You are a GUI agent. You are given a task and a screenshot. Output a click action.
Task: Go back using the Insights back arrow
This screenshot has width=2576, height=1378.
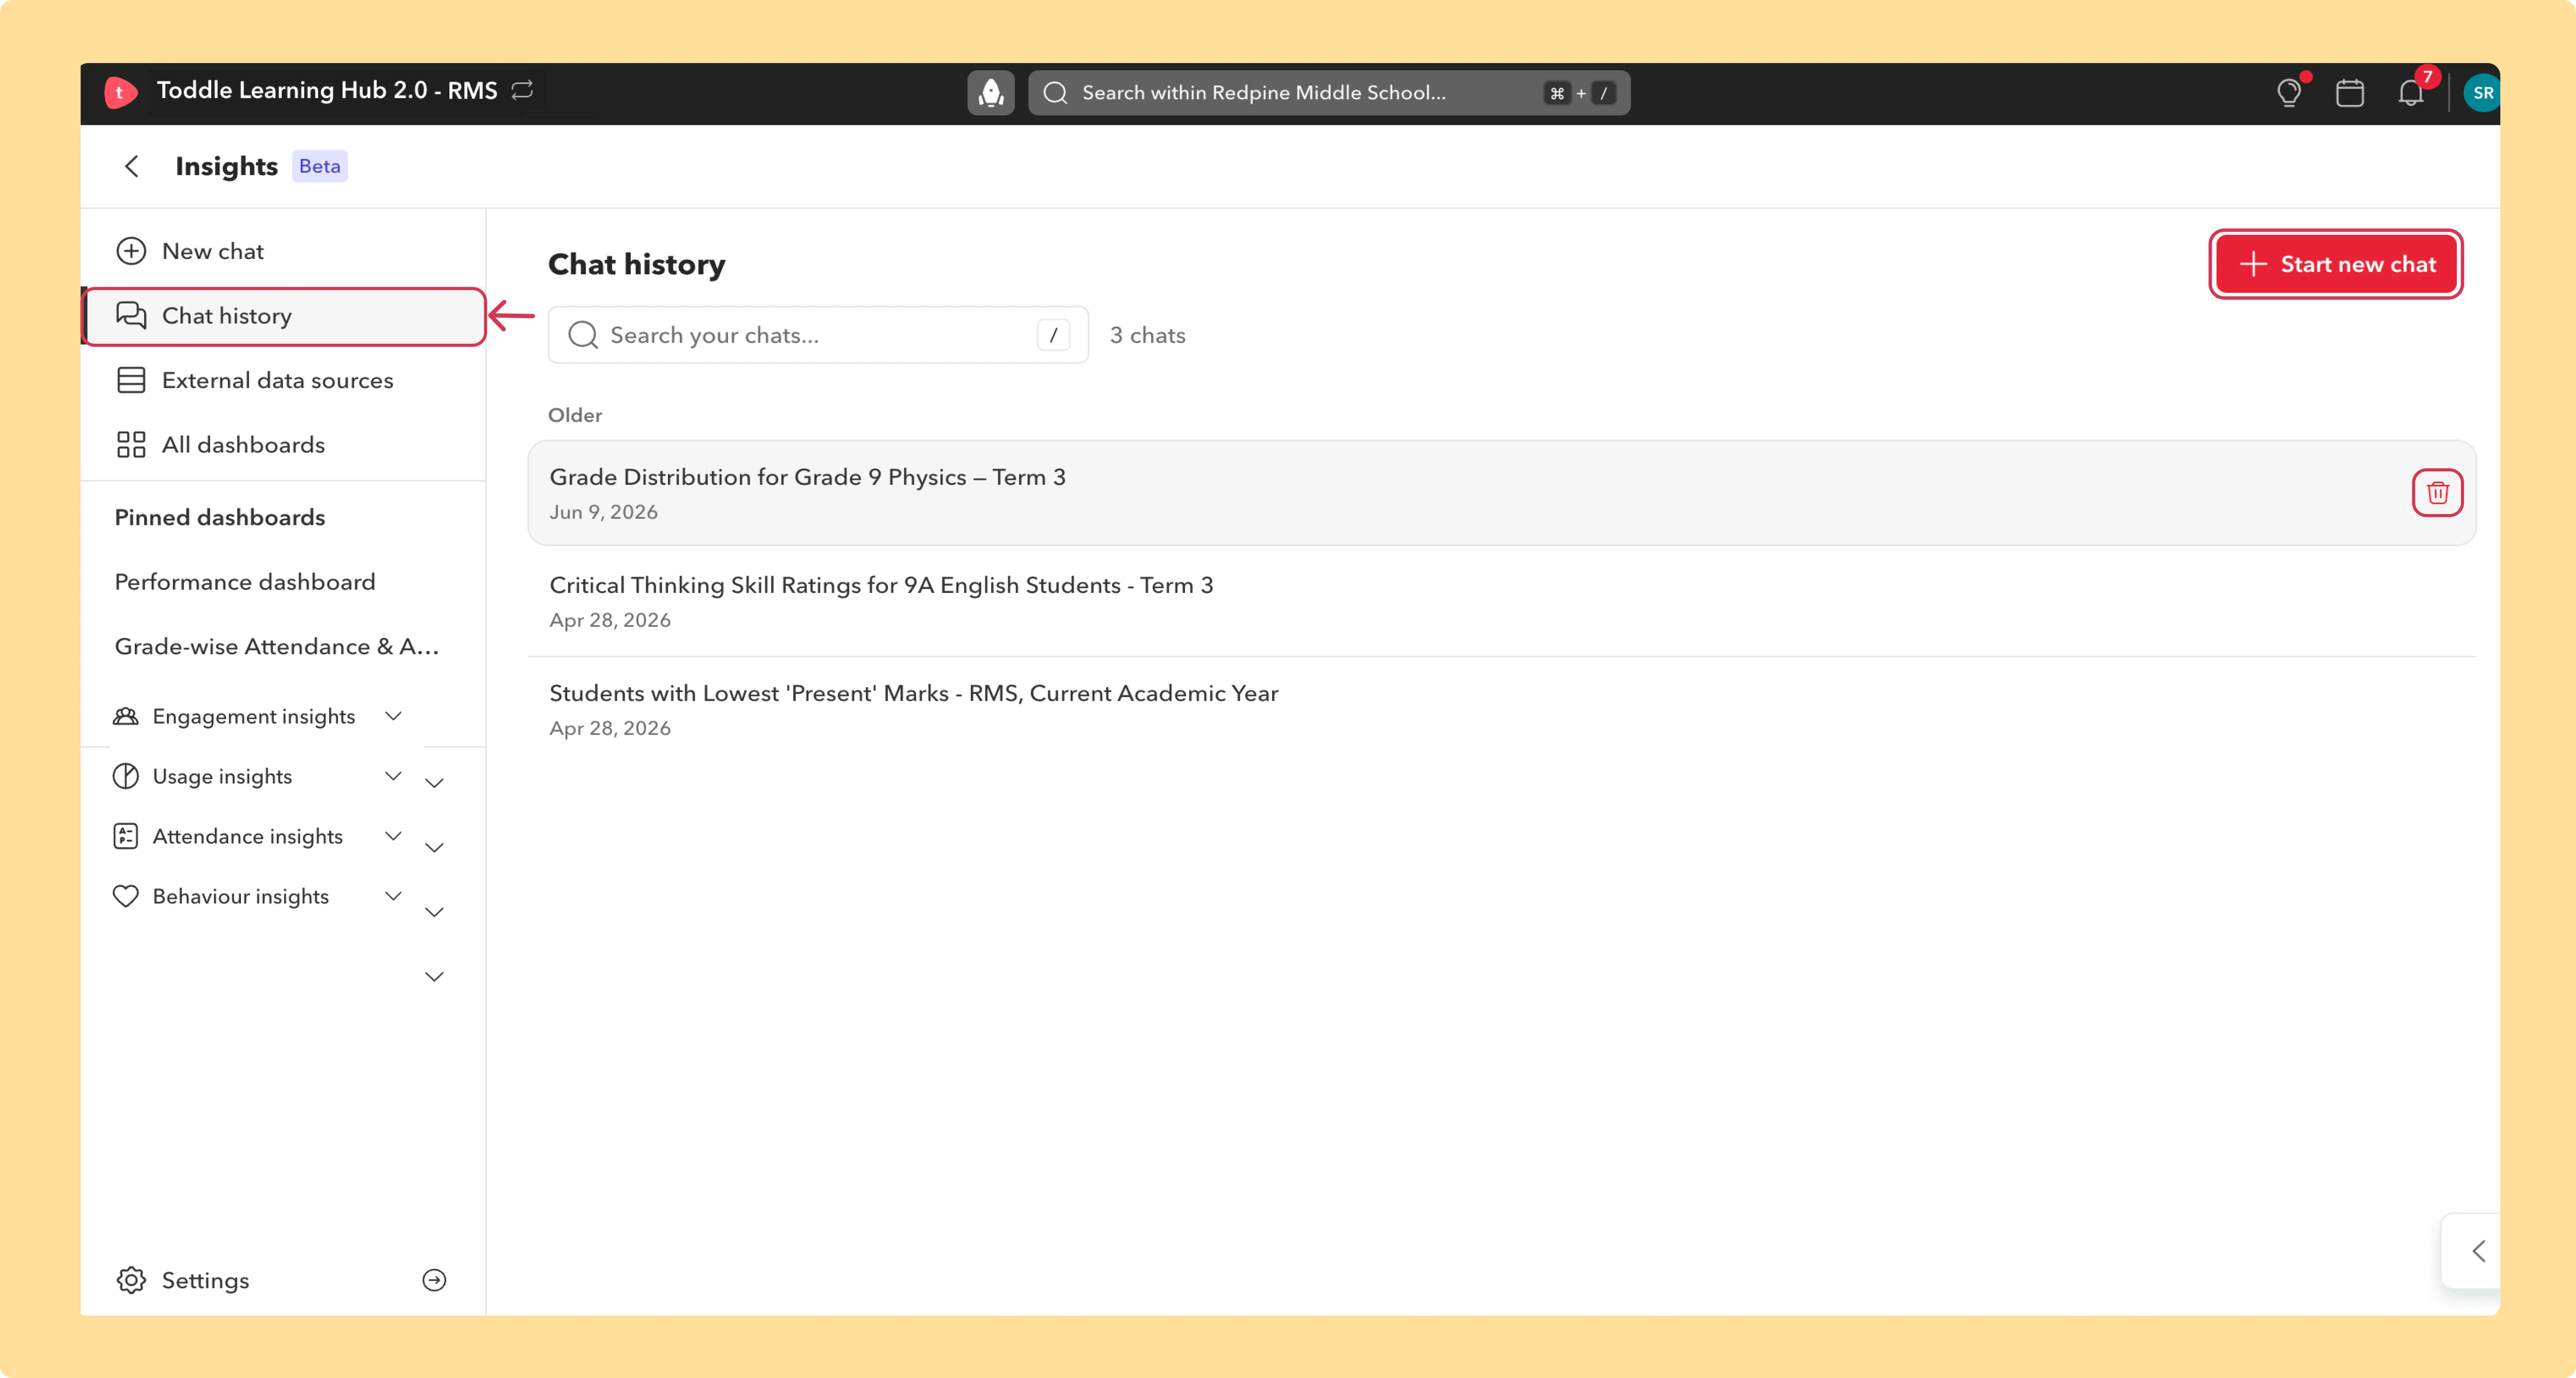(x=131, y=166)
